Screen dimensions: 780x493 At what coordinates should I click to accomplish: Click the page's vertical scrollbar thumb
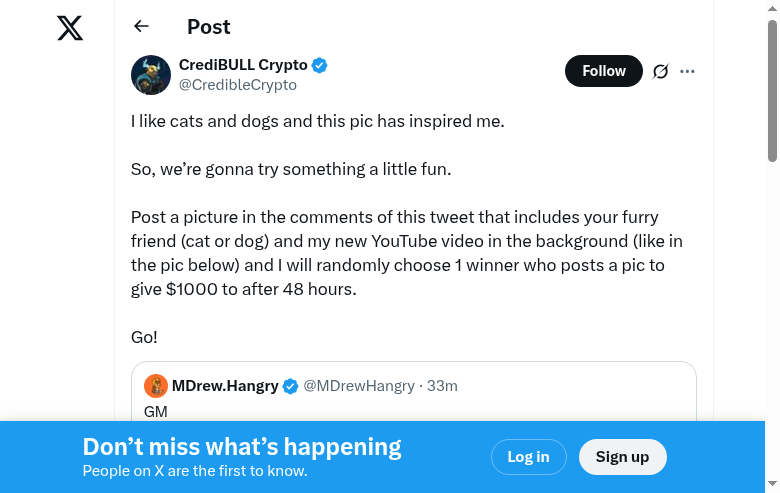click(x=772, y=90)
